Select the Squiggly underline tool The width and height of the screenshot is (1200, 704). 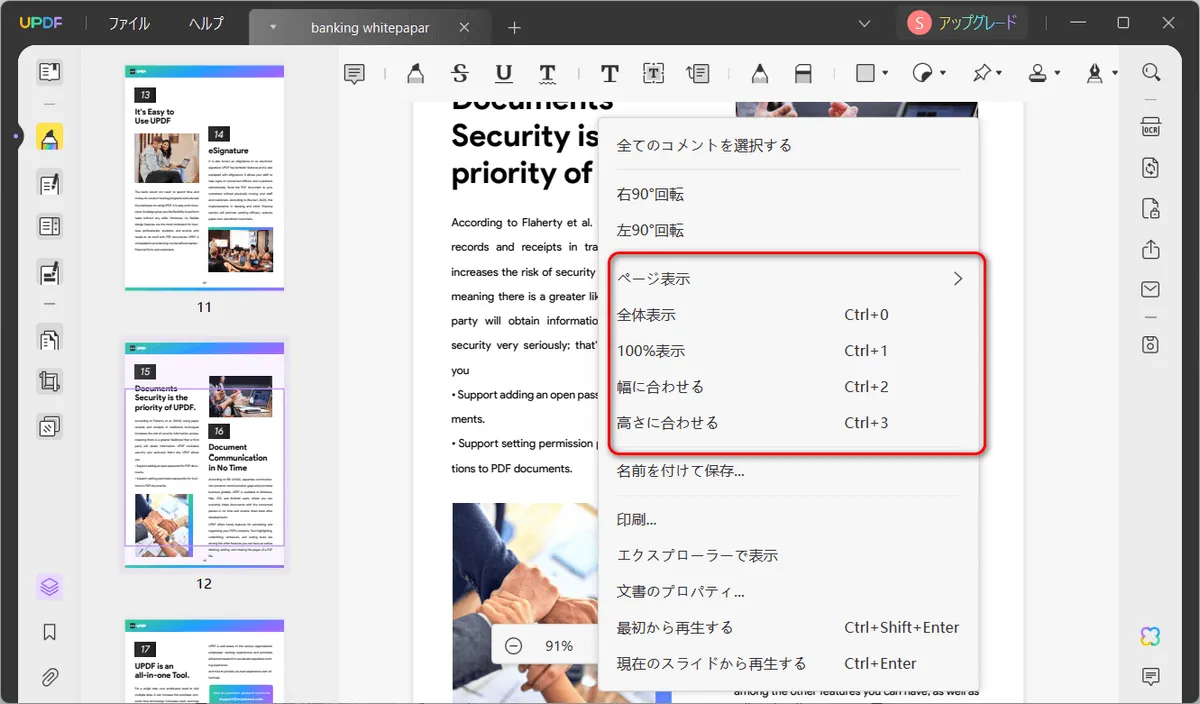[x=547, y=73]
